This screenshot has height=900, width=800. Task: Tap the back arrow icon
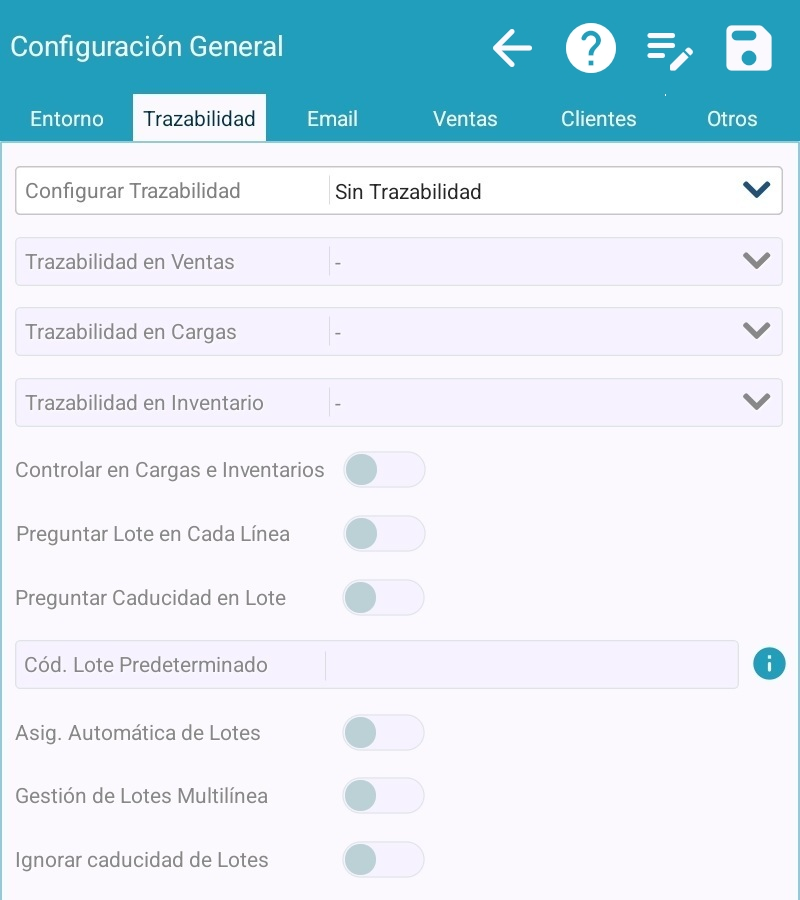coord(512,48)
